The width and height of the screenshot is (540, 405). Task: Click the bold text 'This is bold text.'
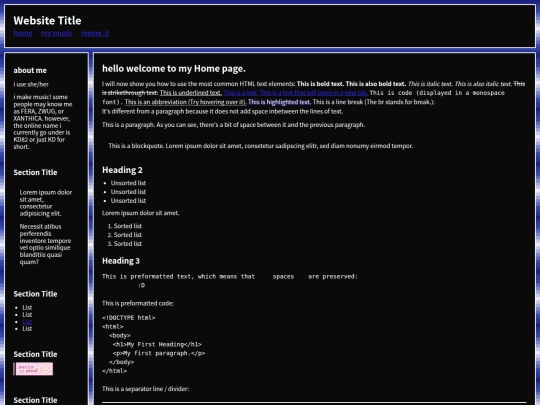[x=320, y=84]
